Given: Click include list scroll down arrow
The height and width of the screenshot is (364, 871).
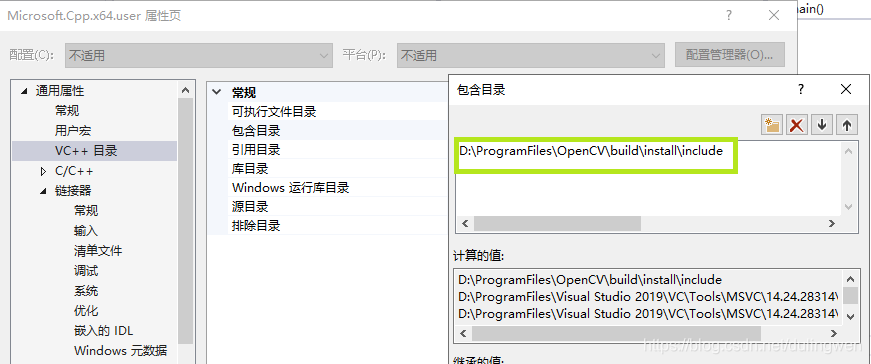Looking at the screenshot, I should pyautogui.click(x=849, y=207).
